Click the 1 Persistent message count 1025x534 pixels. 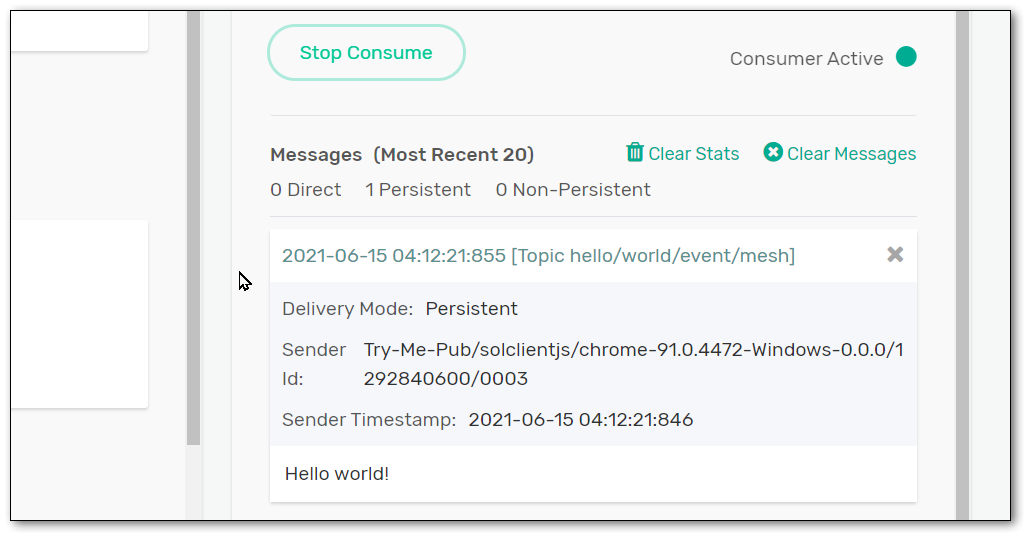coord(418,190)
